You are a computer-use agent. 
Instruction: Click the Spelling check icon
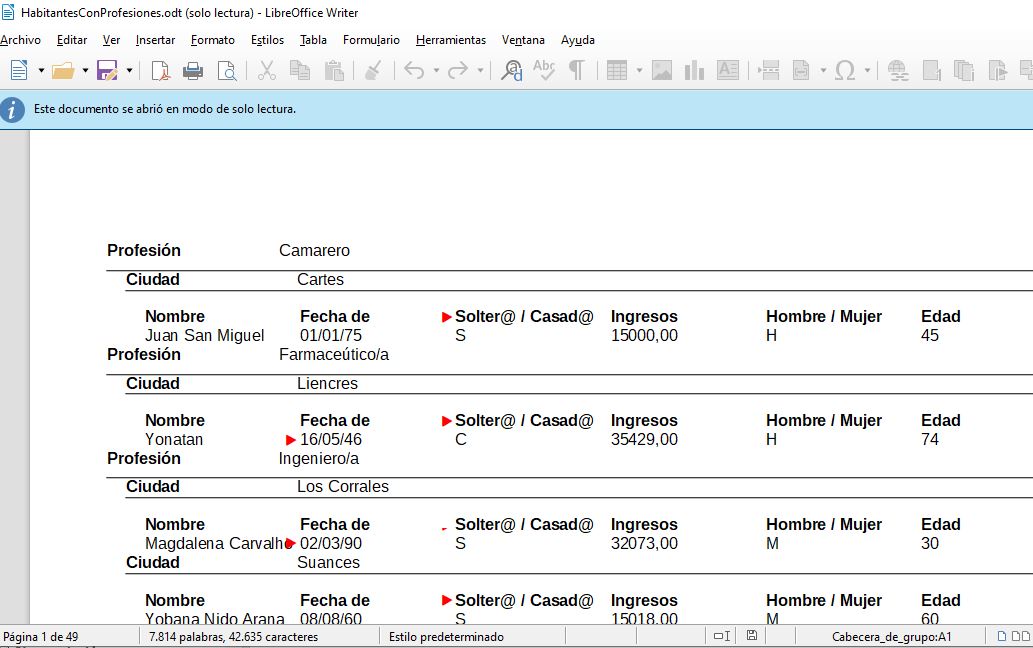click(x=544, y=70)
